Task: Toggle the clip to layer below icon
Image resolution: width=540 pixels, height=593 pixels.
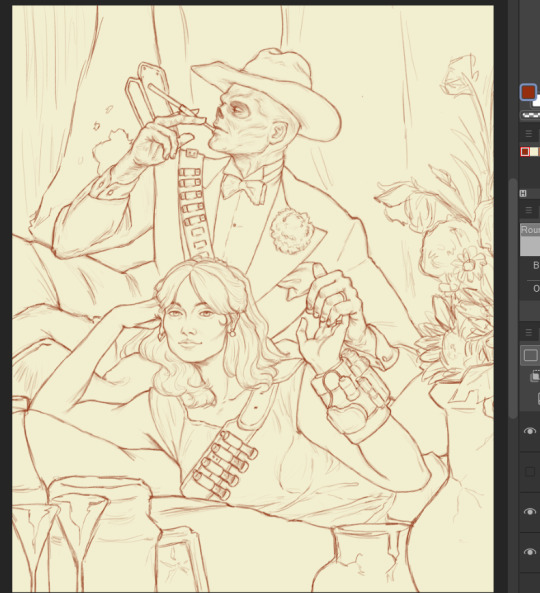Action: coord(535,376)
